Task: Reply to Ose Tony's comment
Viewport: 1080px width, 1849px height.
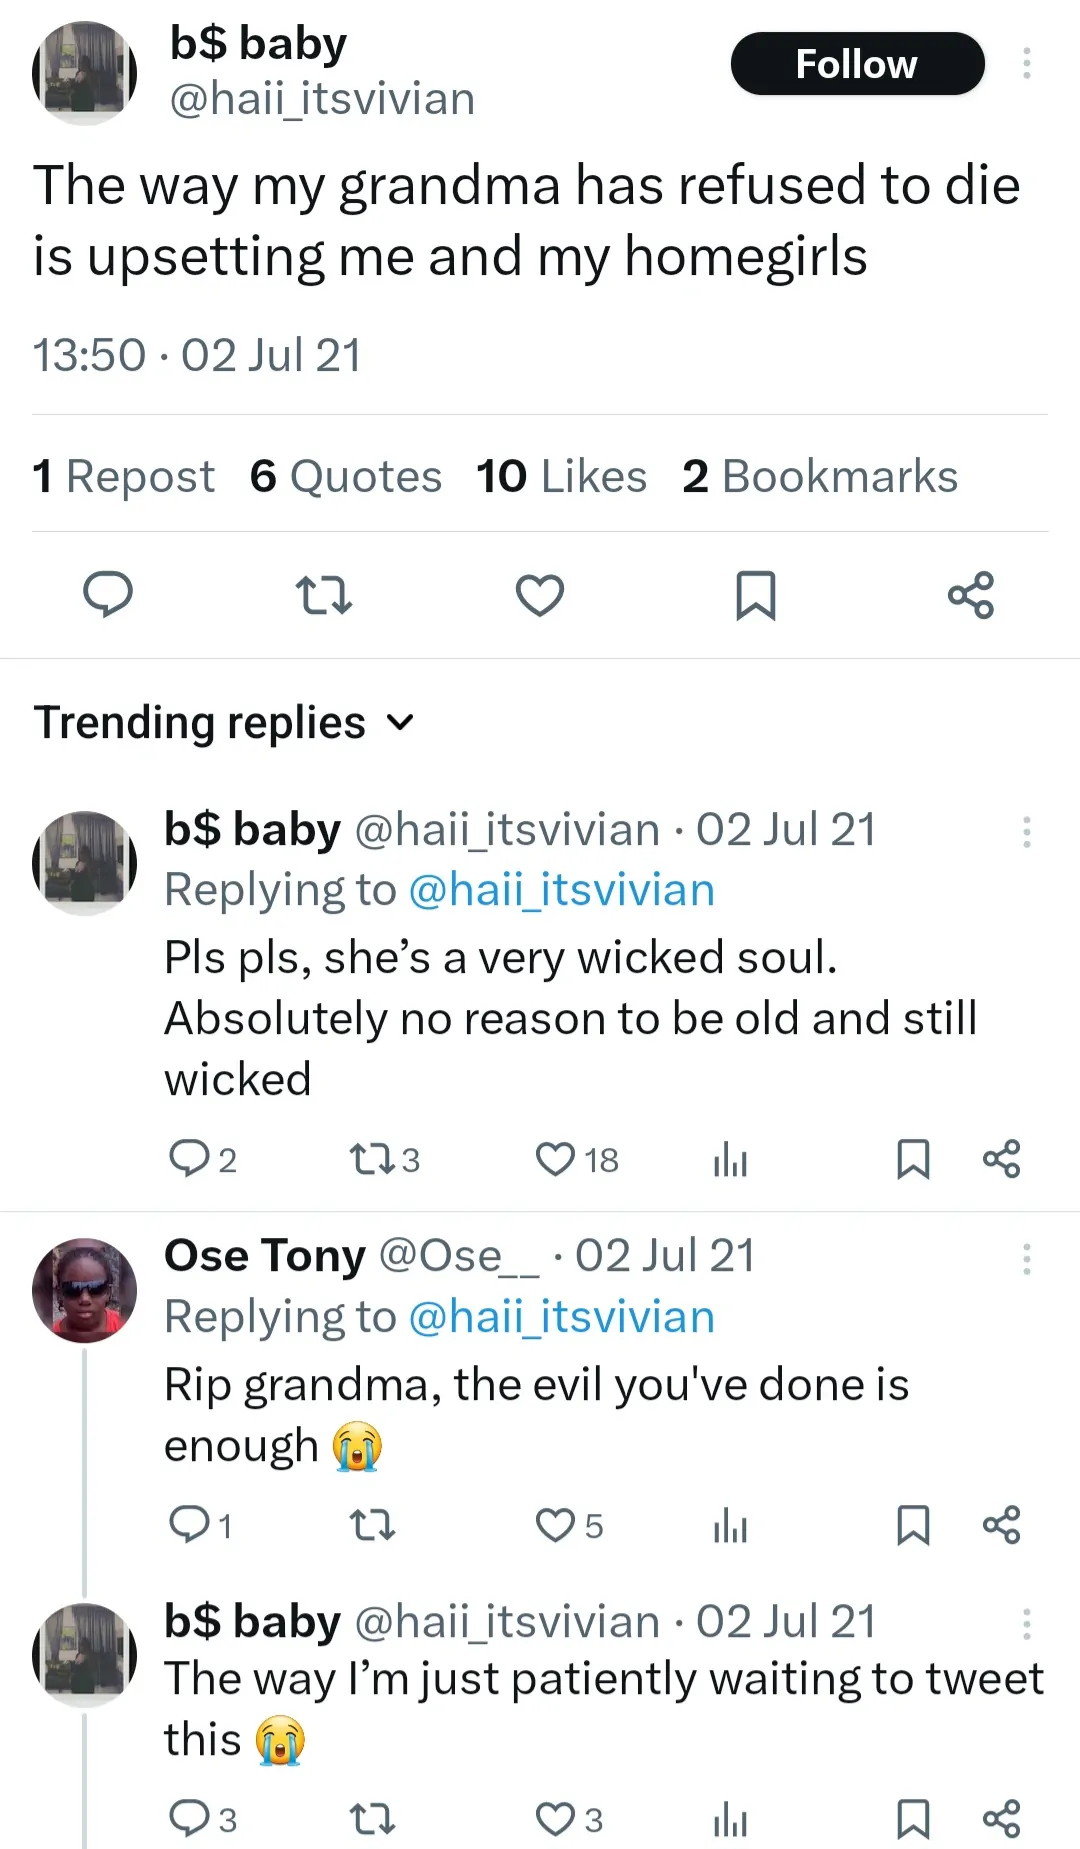Action: pyautogui.click(x=188, y=1526)
